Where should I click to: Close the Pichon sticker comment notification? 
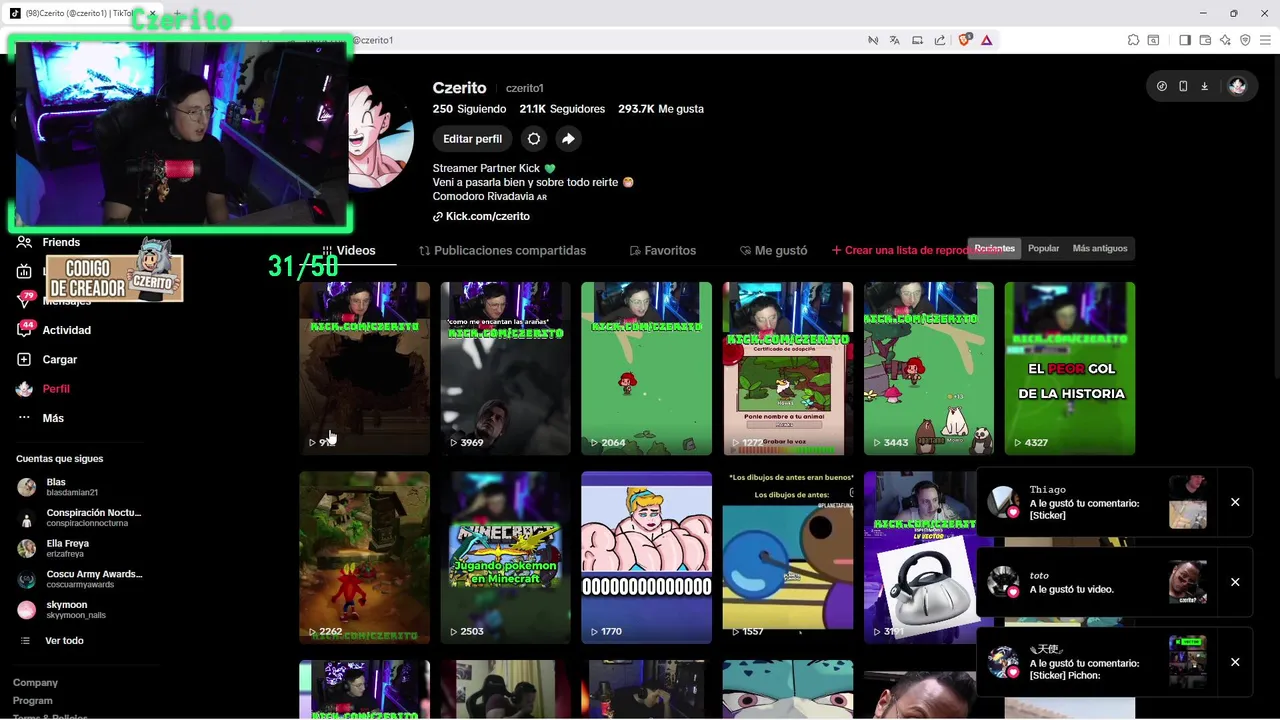tap(1235, 662)
